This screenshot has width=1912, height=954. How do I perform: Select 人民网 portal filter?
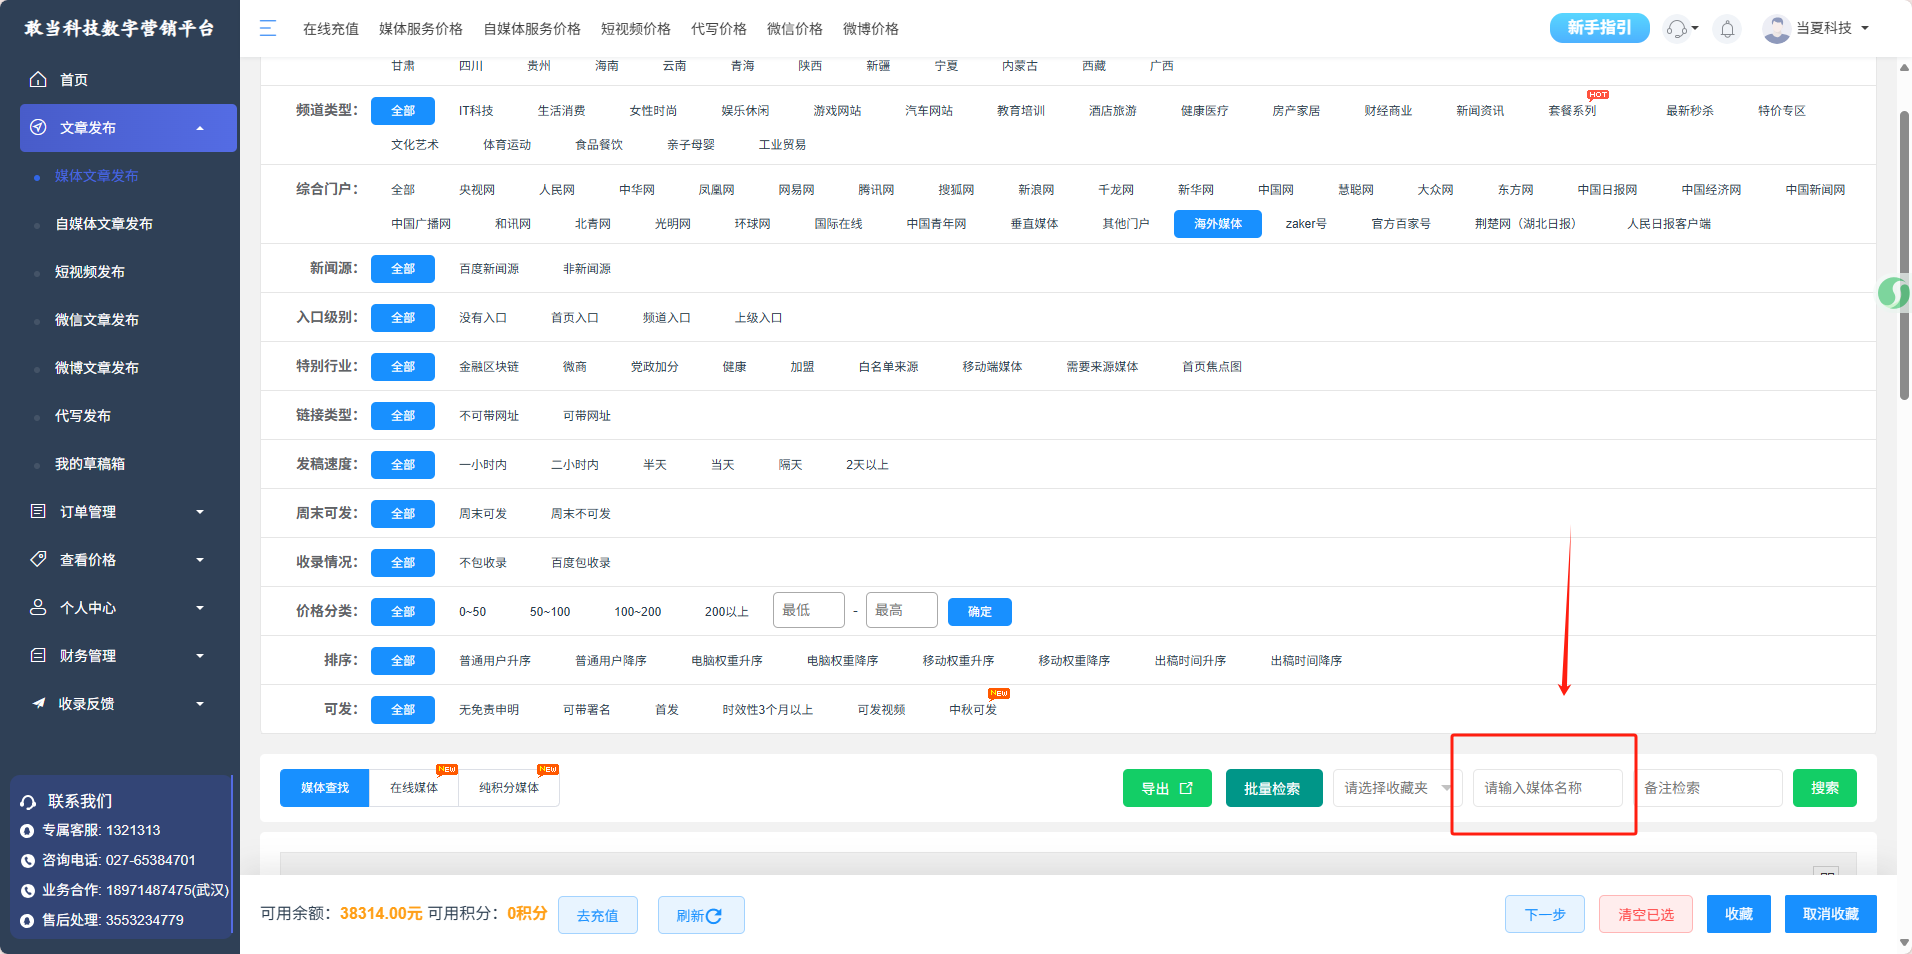(x=557, y=190)
